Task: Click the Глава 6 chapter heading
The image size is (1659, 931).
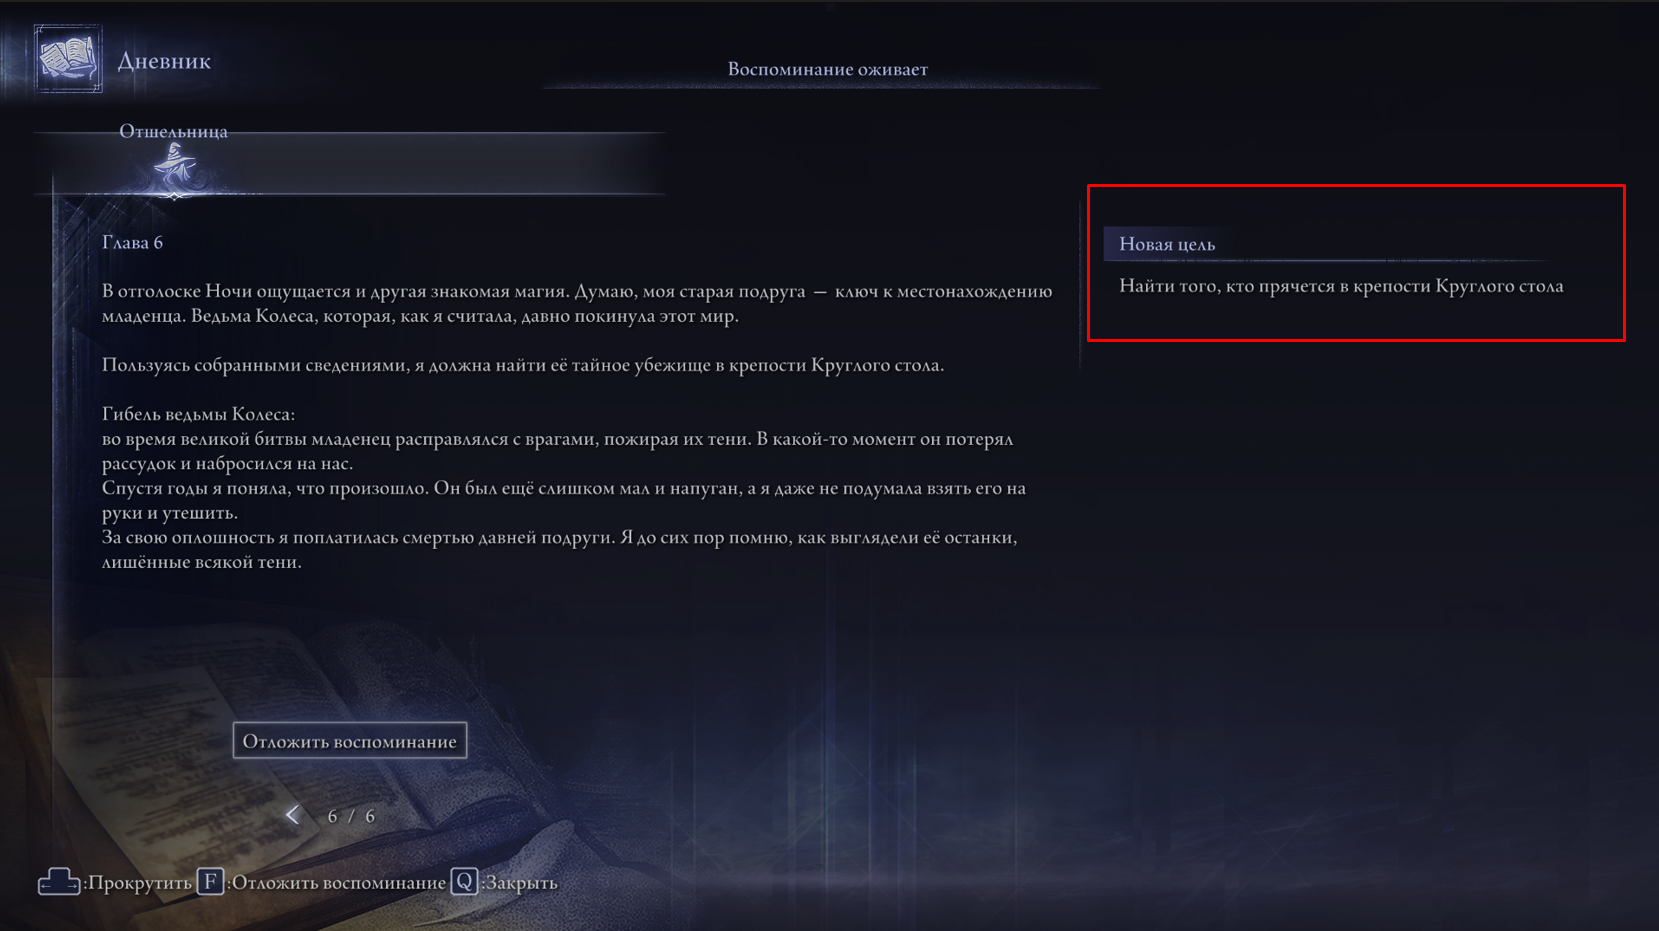Action: click(x=132, y=242)
